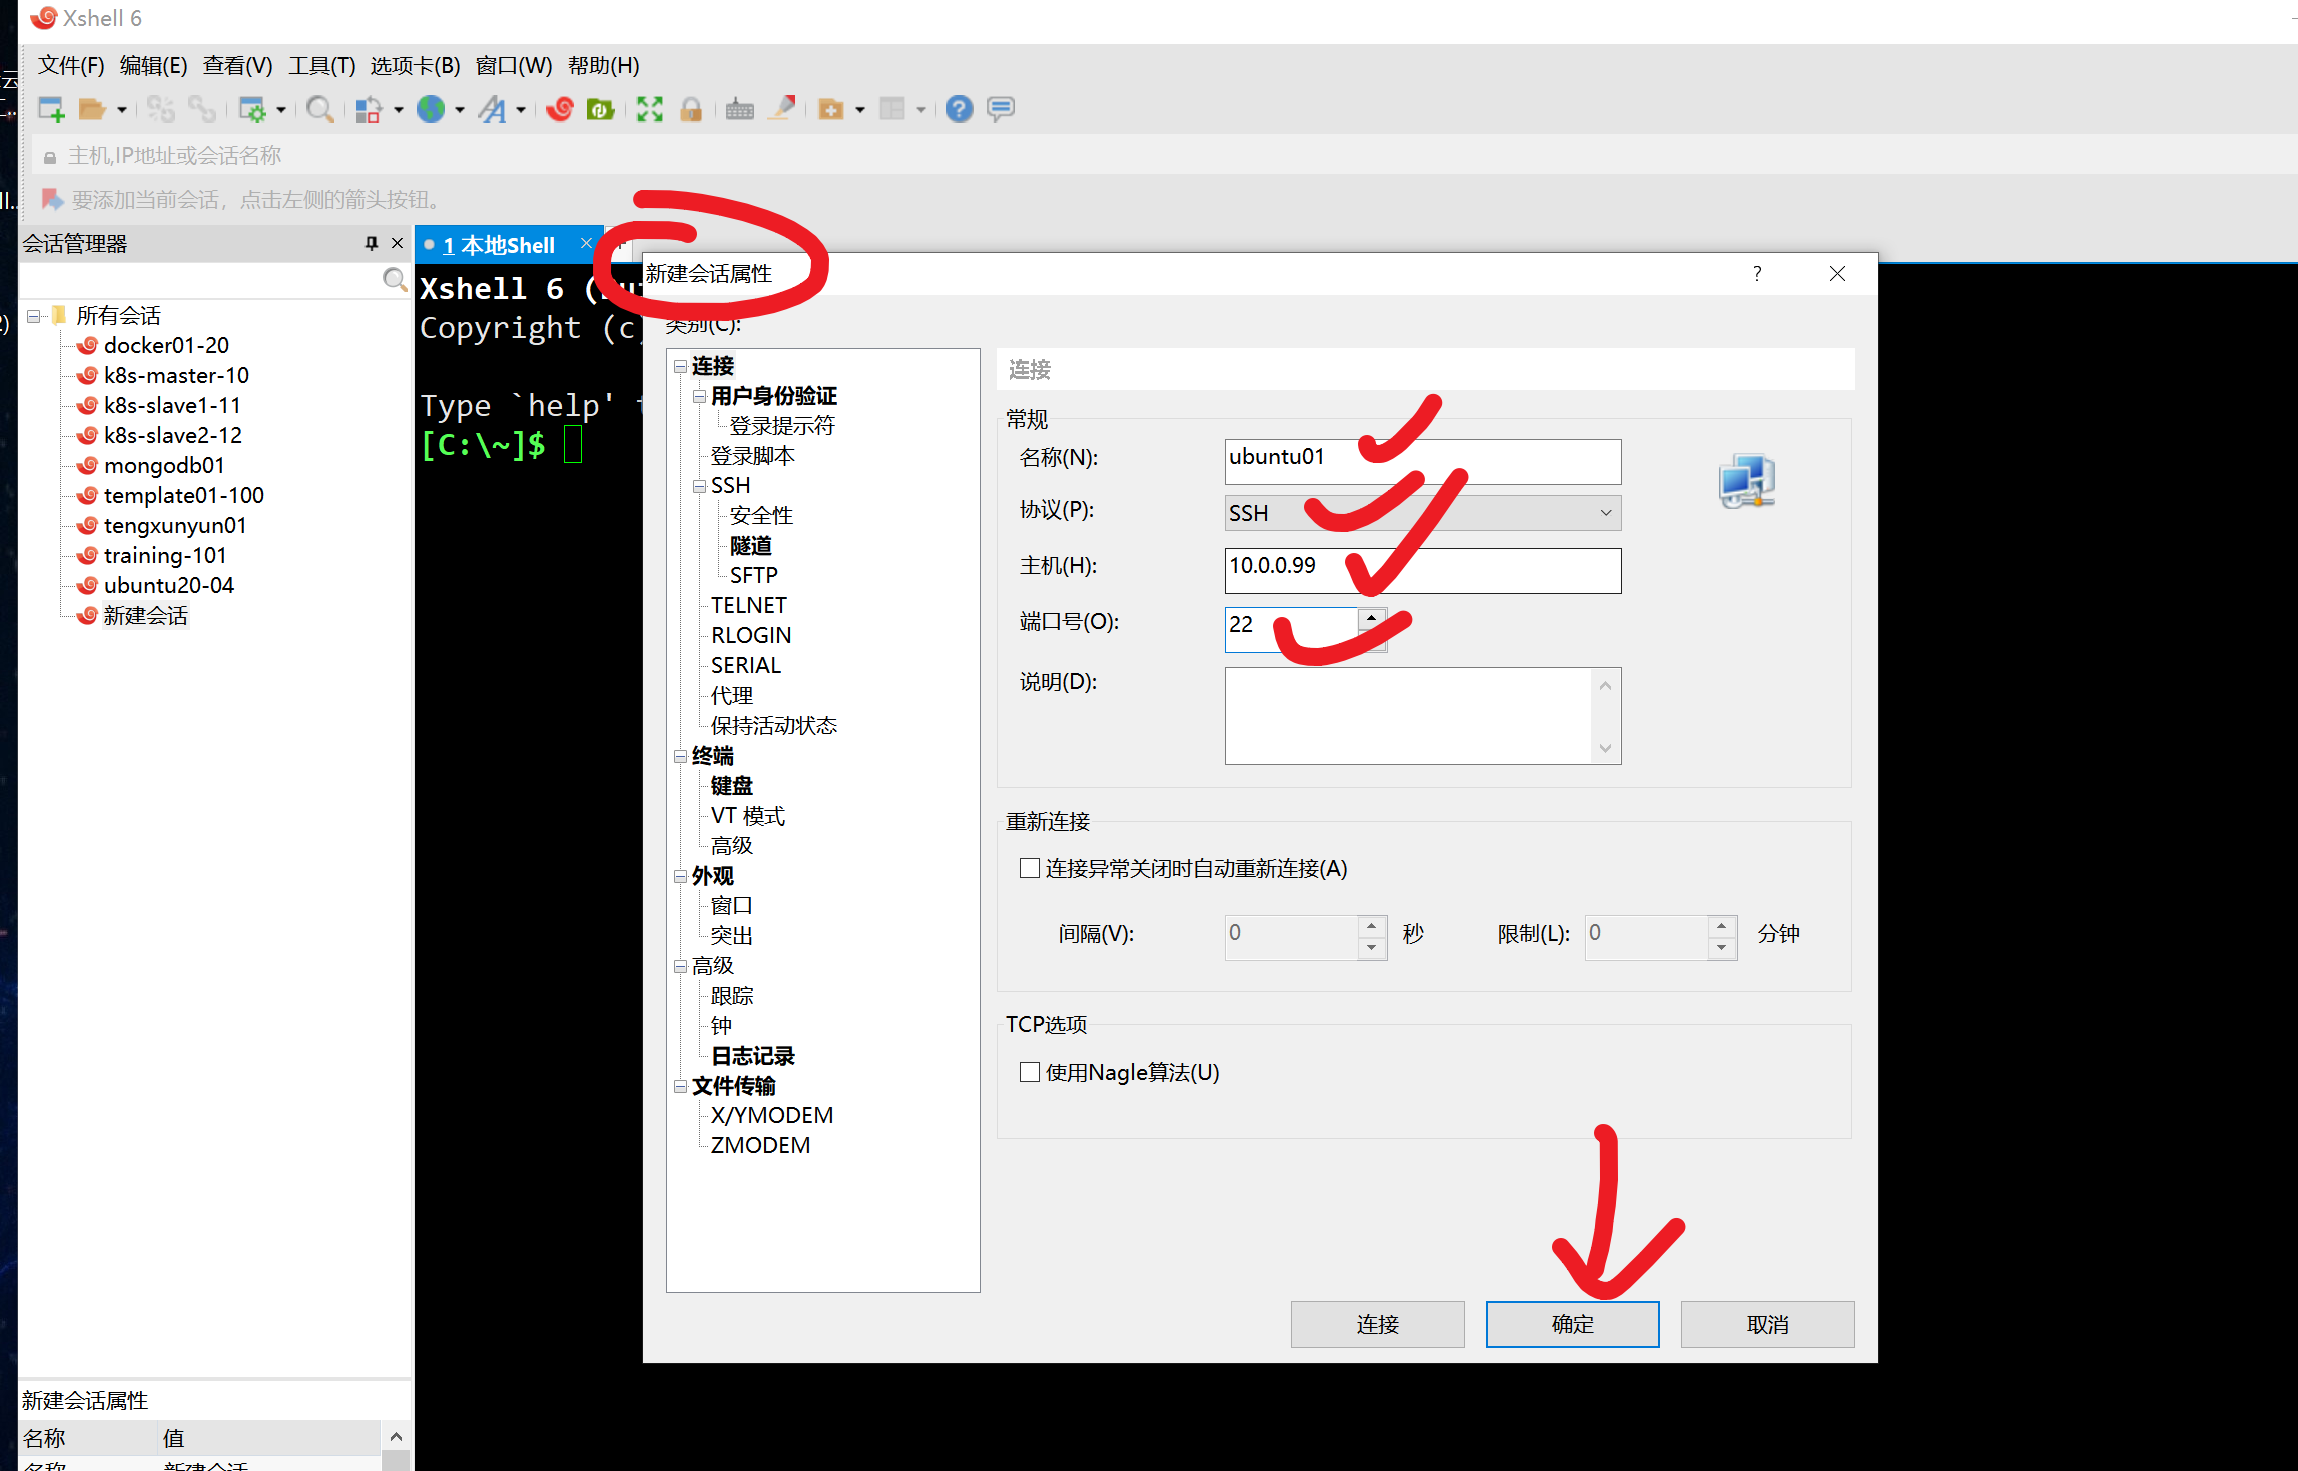This screenshot has height=1471, width=2298.
Task: Open the 帮助(H) menu
Action: point(603,66)
